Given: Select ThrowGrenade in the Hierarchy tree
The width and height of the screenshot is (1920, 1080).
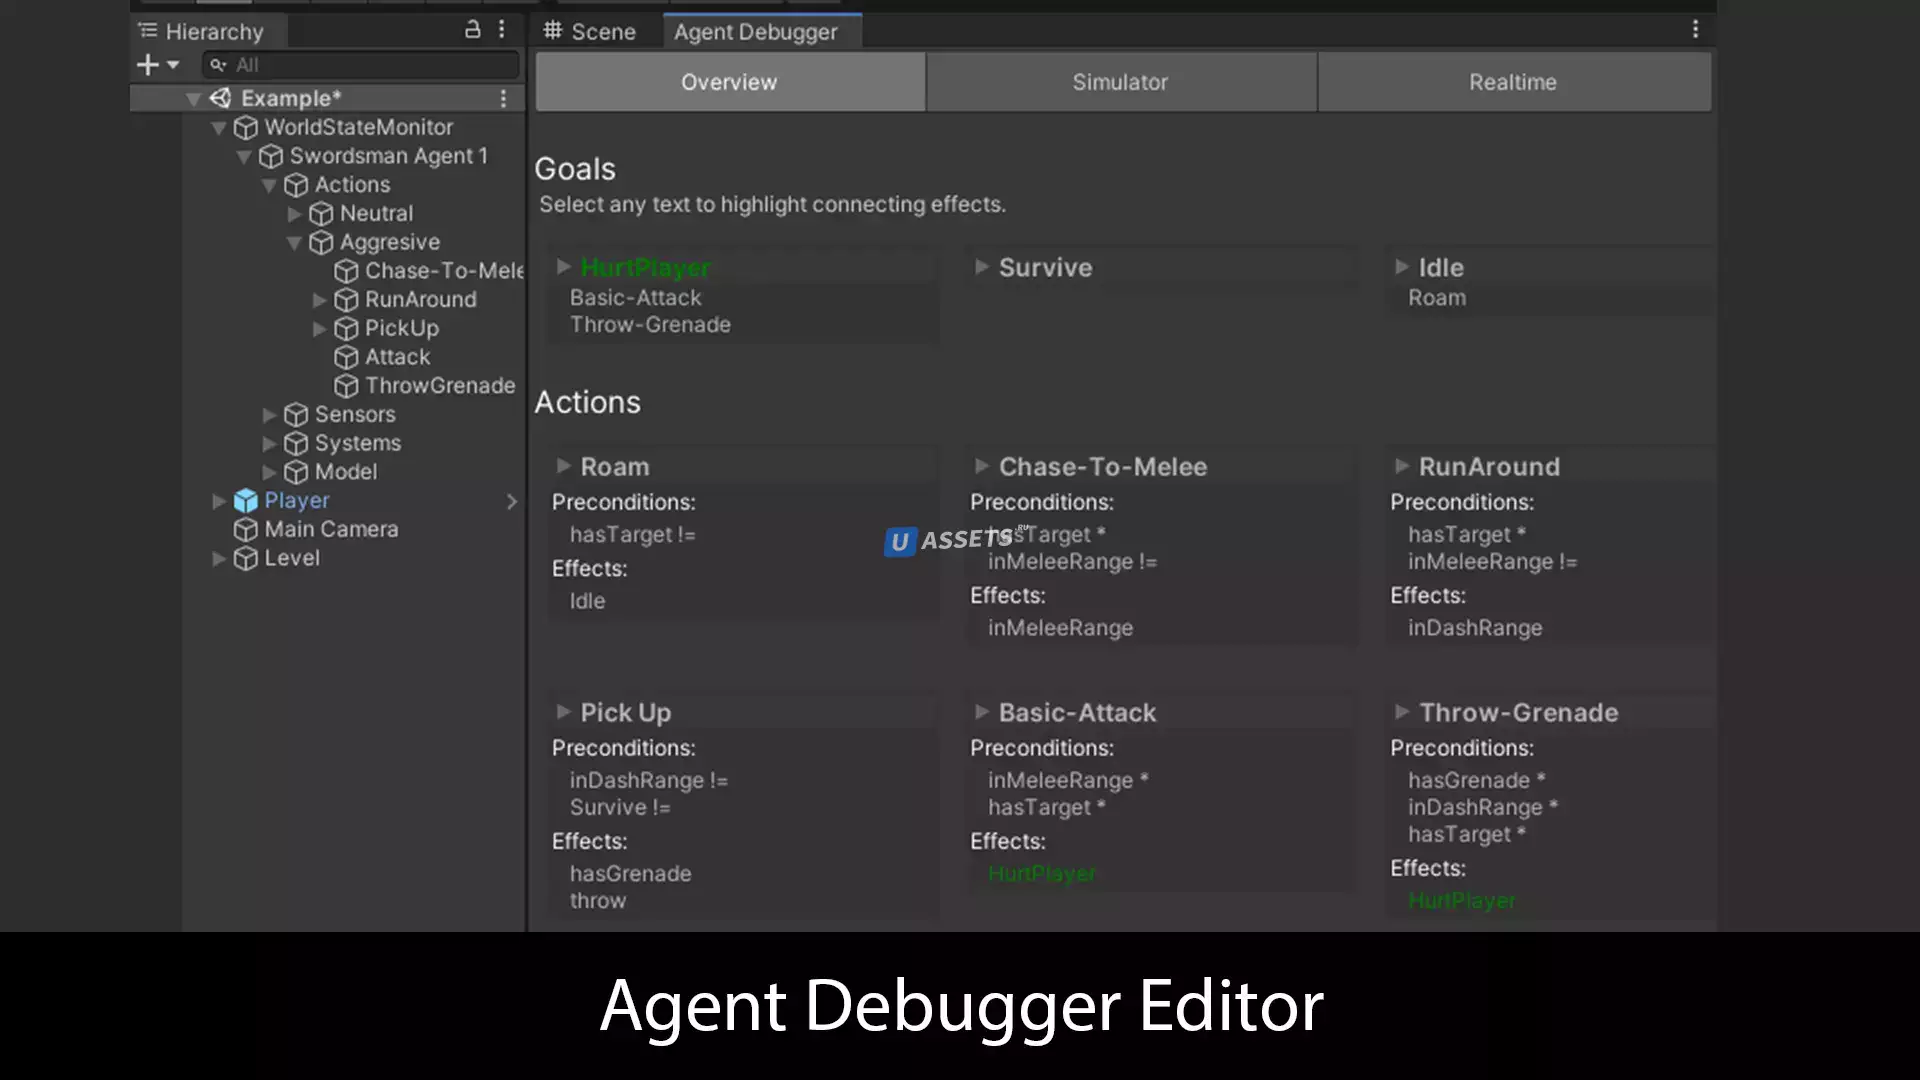Looking at the screenshot, I should [439, 386].
